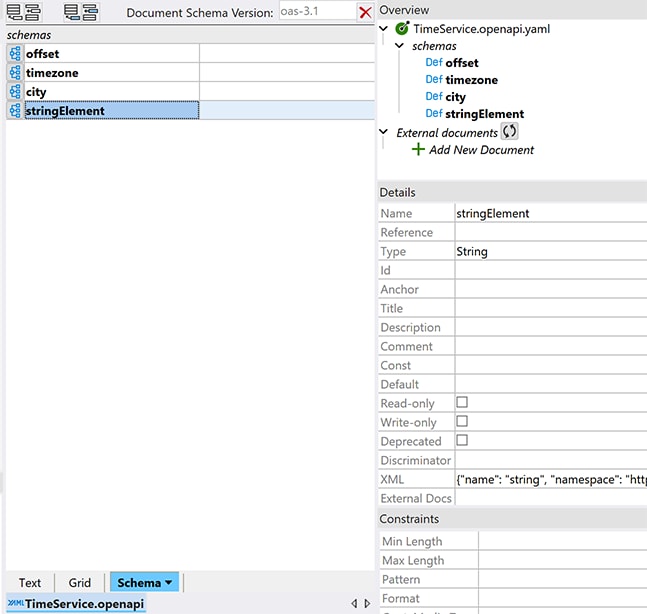Screen dimensions: 647x614
Task: Click the Pattern constraint field
Action: point(563,579)
